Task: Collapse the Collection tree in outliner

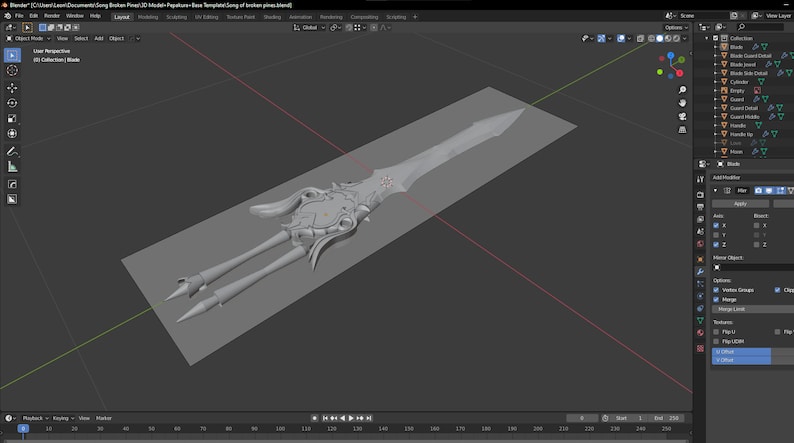Action: [x=707, y=38]
